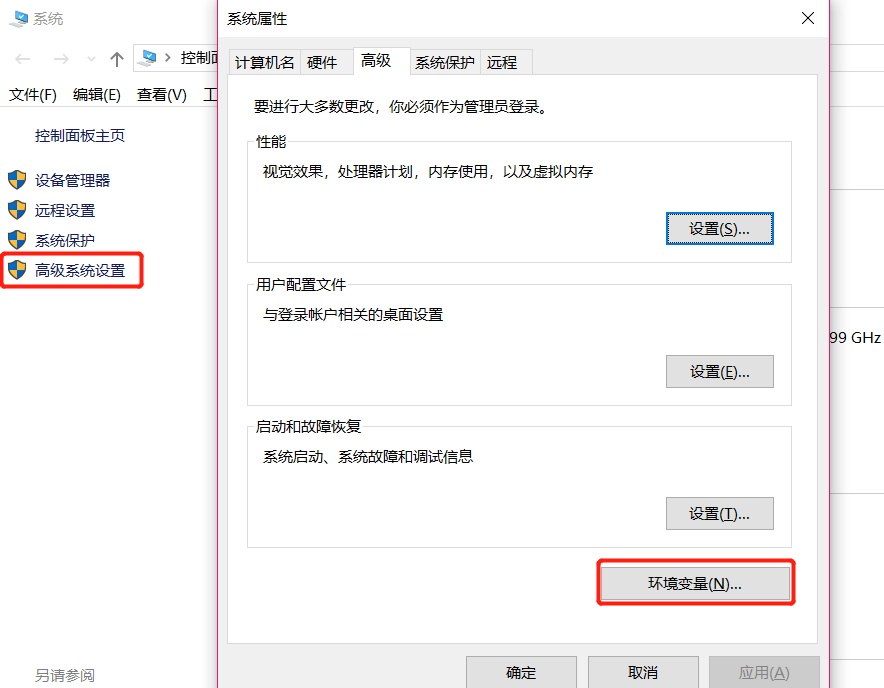This screenshot has height=688, width=884.
Task: Switch to the 系统保护 tab
Action: 444,61
